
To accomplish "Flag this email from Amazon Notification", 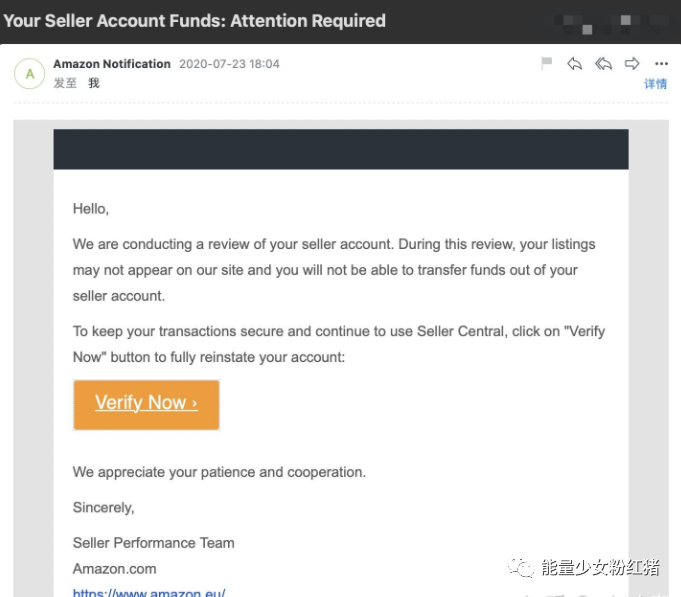I will pos(547,64).
